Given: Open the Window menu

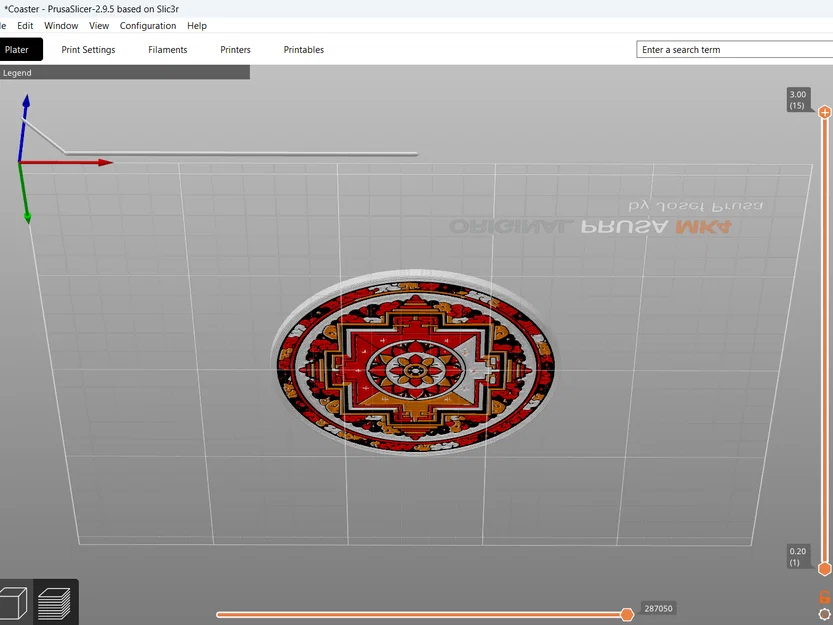Looking at the screenshot, I should click(x=61, y=26).
